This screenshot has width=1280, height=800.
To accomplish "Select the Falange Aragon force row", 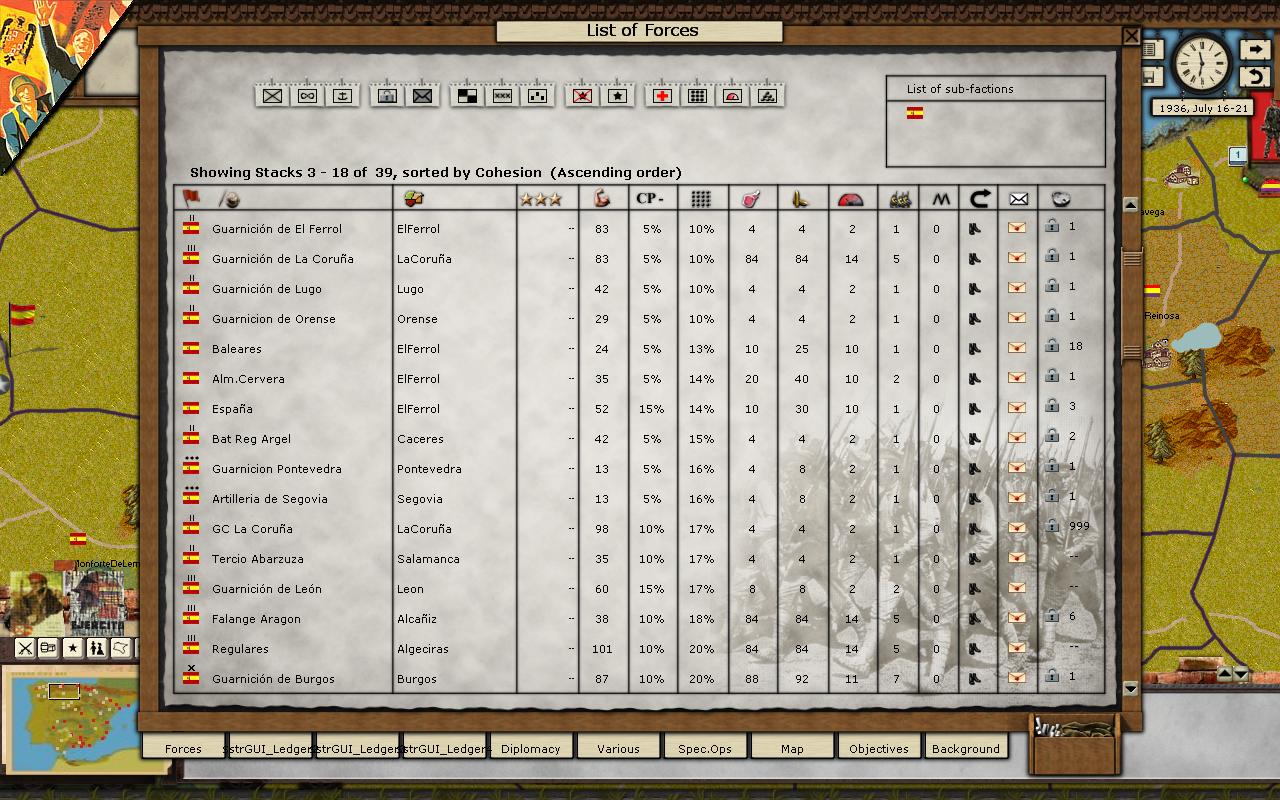I will click(256, 619).
